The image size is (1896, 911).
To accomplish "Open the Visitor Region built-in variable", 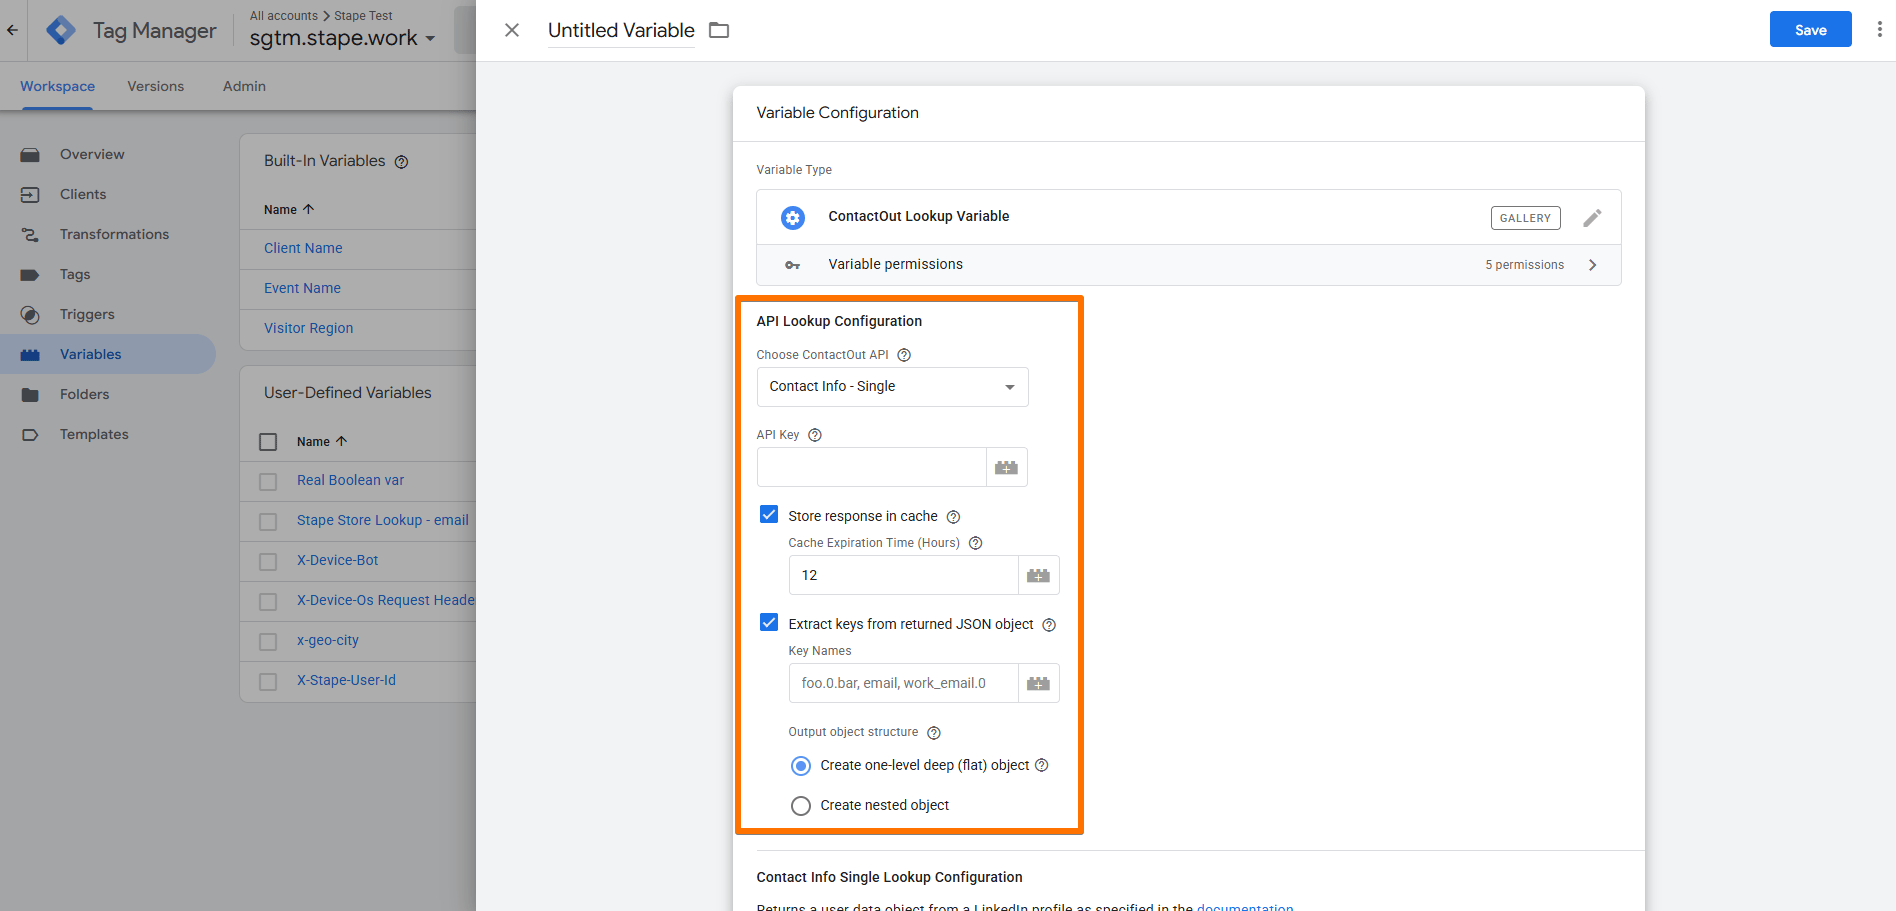I will point(308,328).
